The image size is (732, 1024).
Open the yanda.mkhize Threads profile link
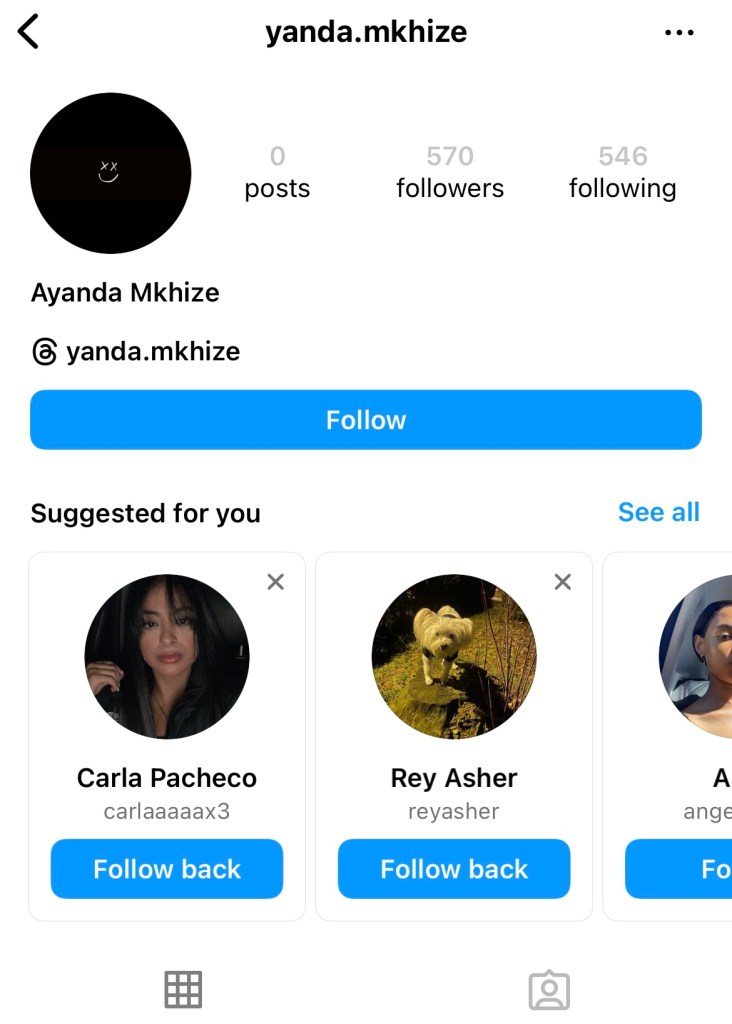click(153, 352)
